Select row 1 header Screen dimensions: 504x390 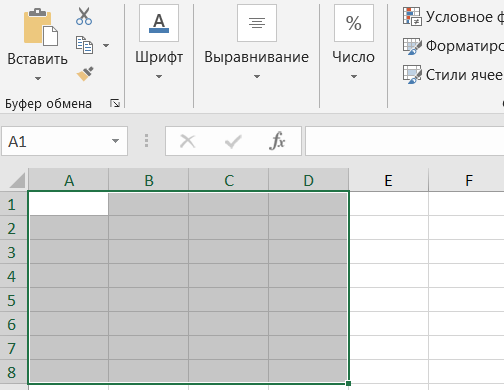(13, 204)
